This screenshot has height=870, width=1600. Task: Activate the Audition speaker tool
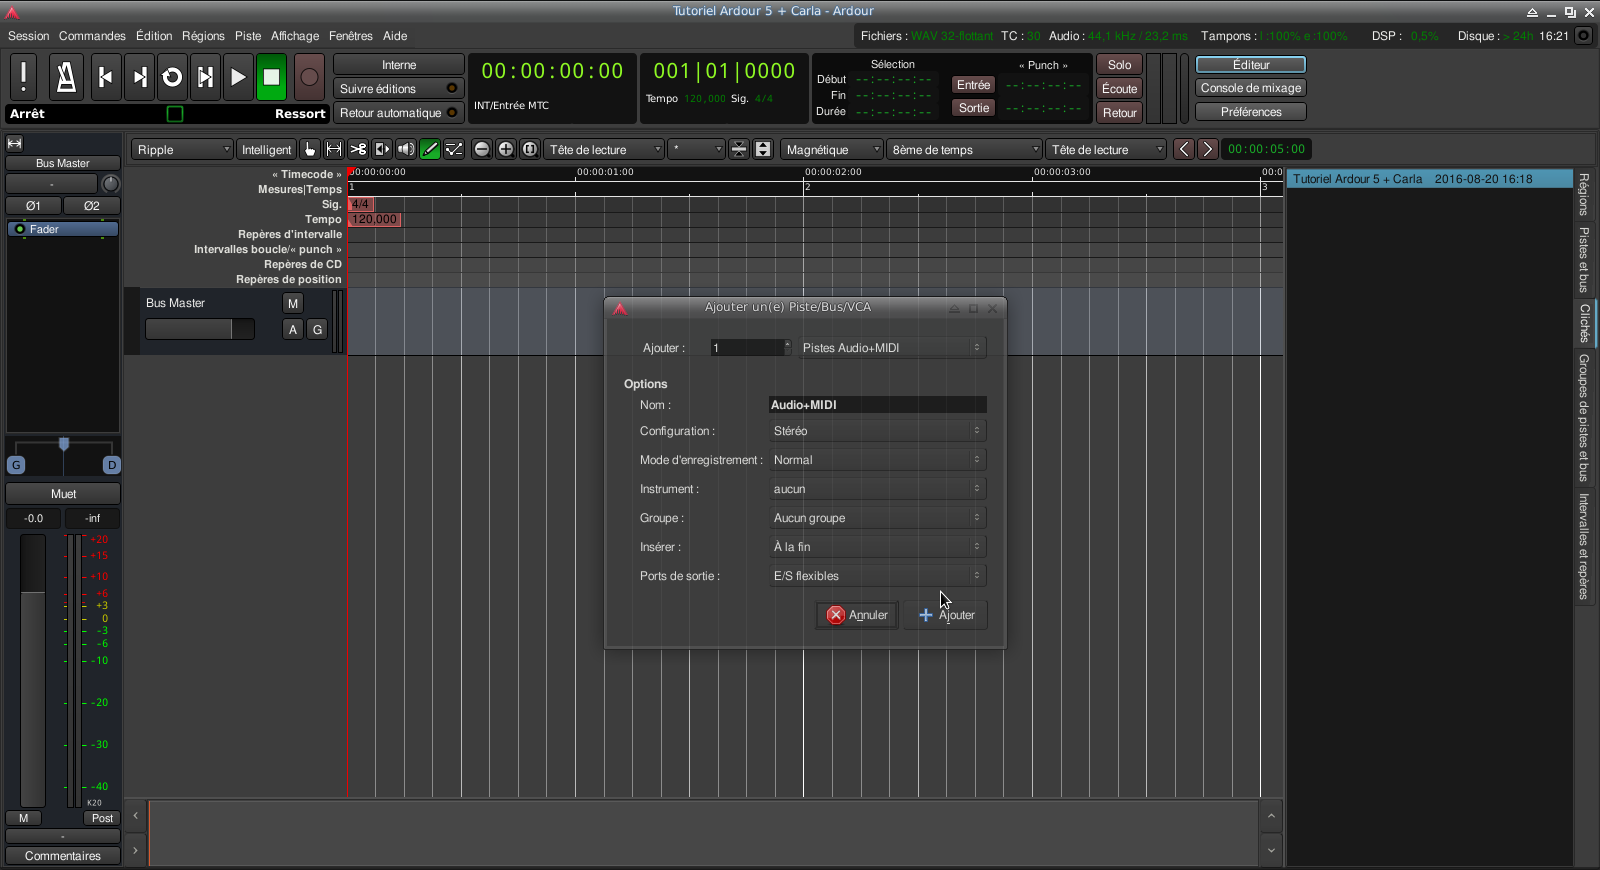[x=406, y=149]
